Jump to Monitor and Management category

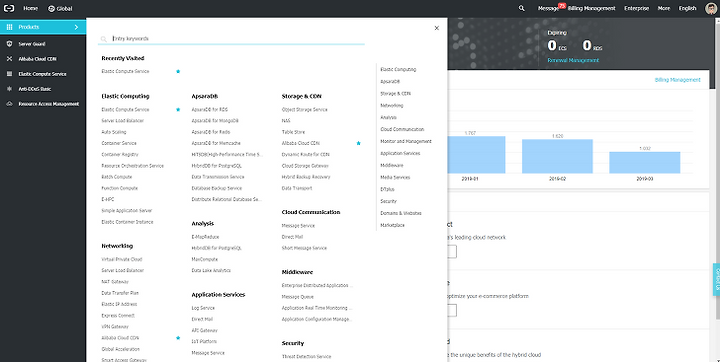coord(406,141)
